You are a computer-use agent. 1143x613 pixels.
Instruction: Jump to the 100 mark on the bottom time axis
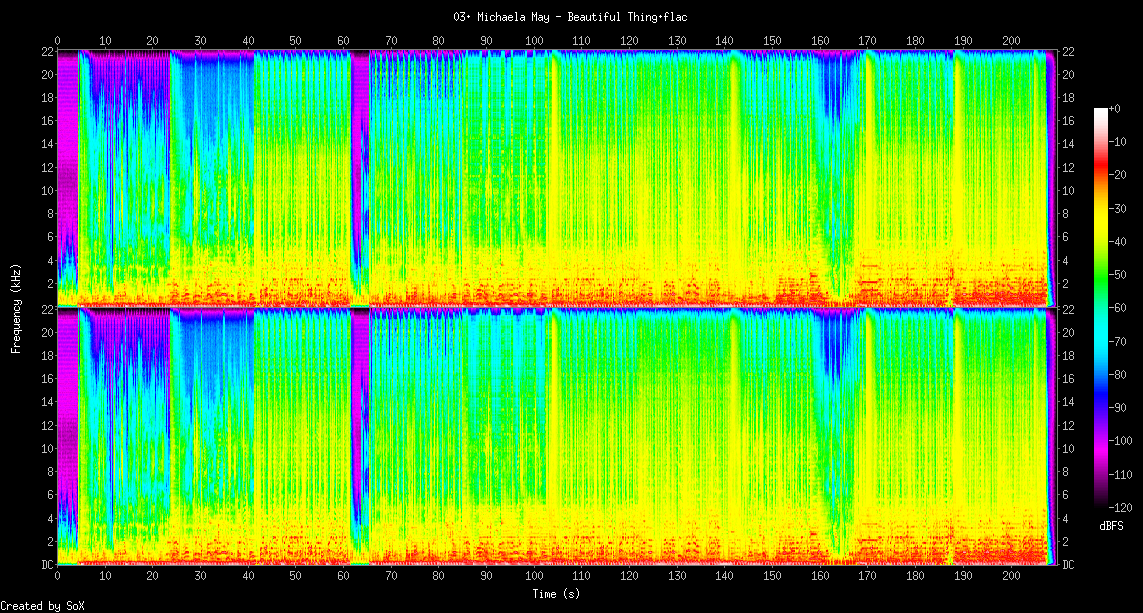(534, 577)
